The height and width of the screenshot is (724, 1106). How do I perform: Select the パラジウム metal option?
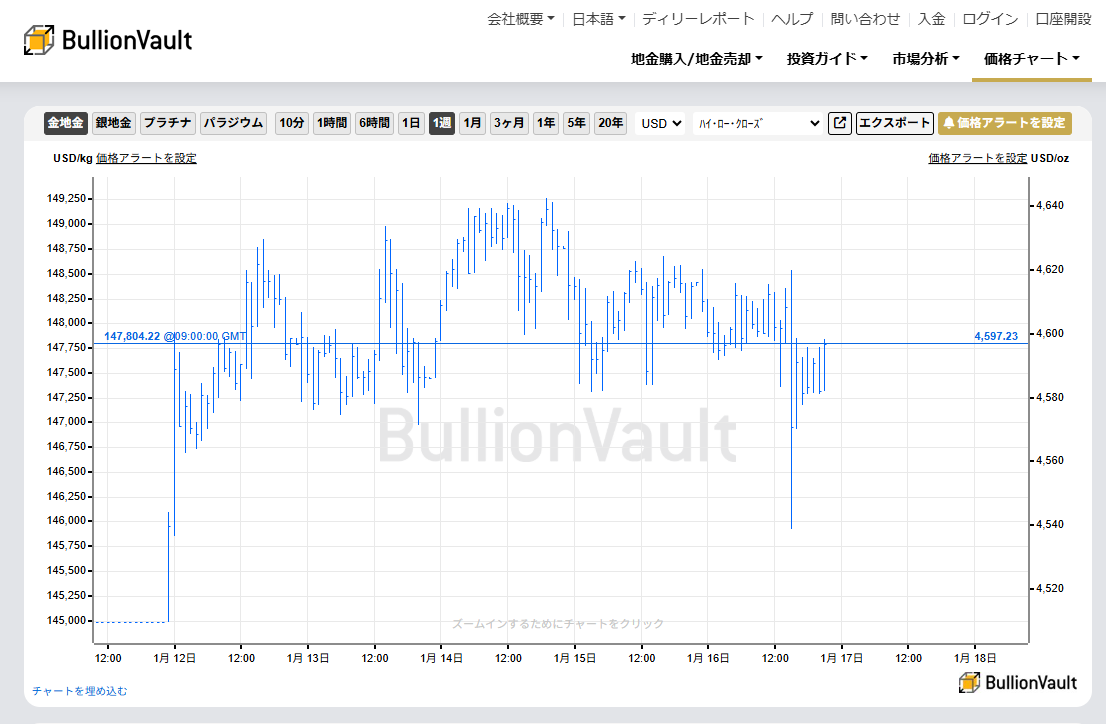[x=233, y=123]
